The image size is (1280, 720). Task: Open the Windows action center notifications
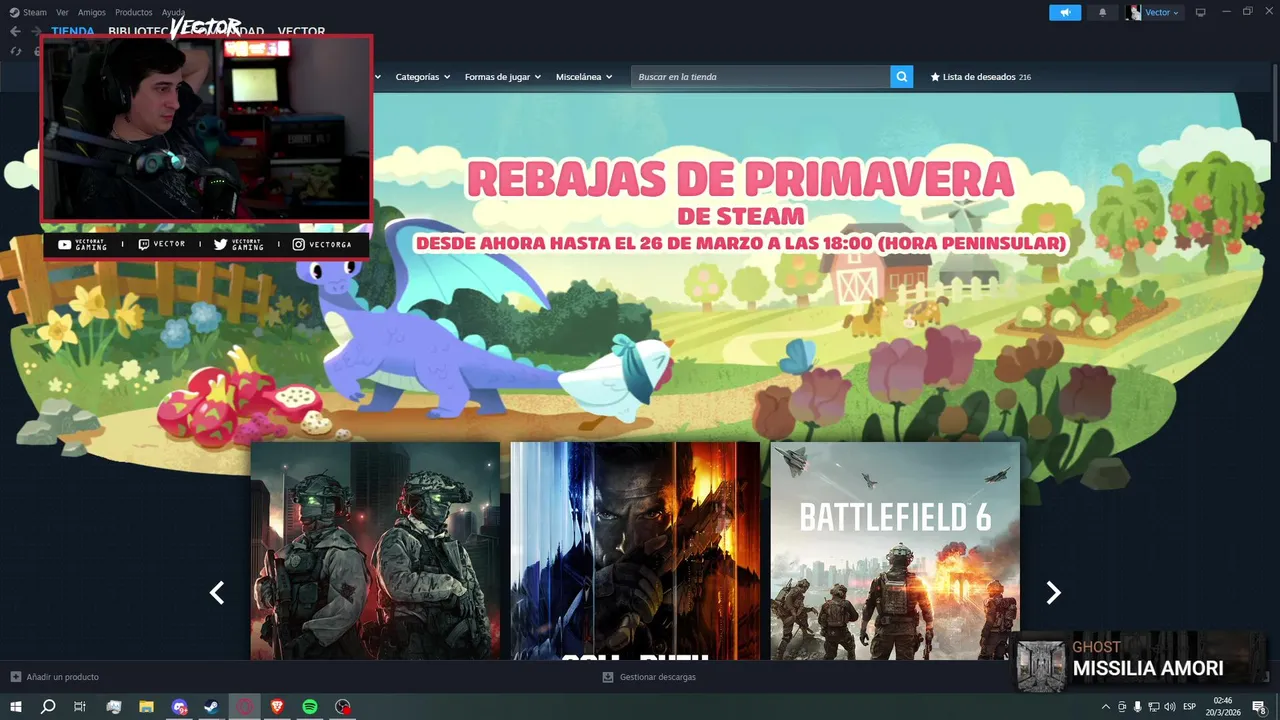click(x=1260, y=707)
